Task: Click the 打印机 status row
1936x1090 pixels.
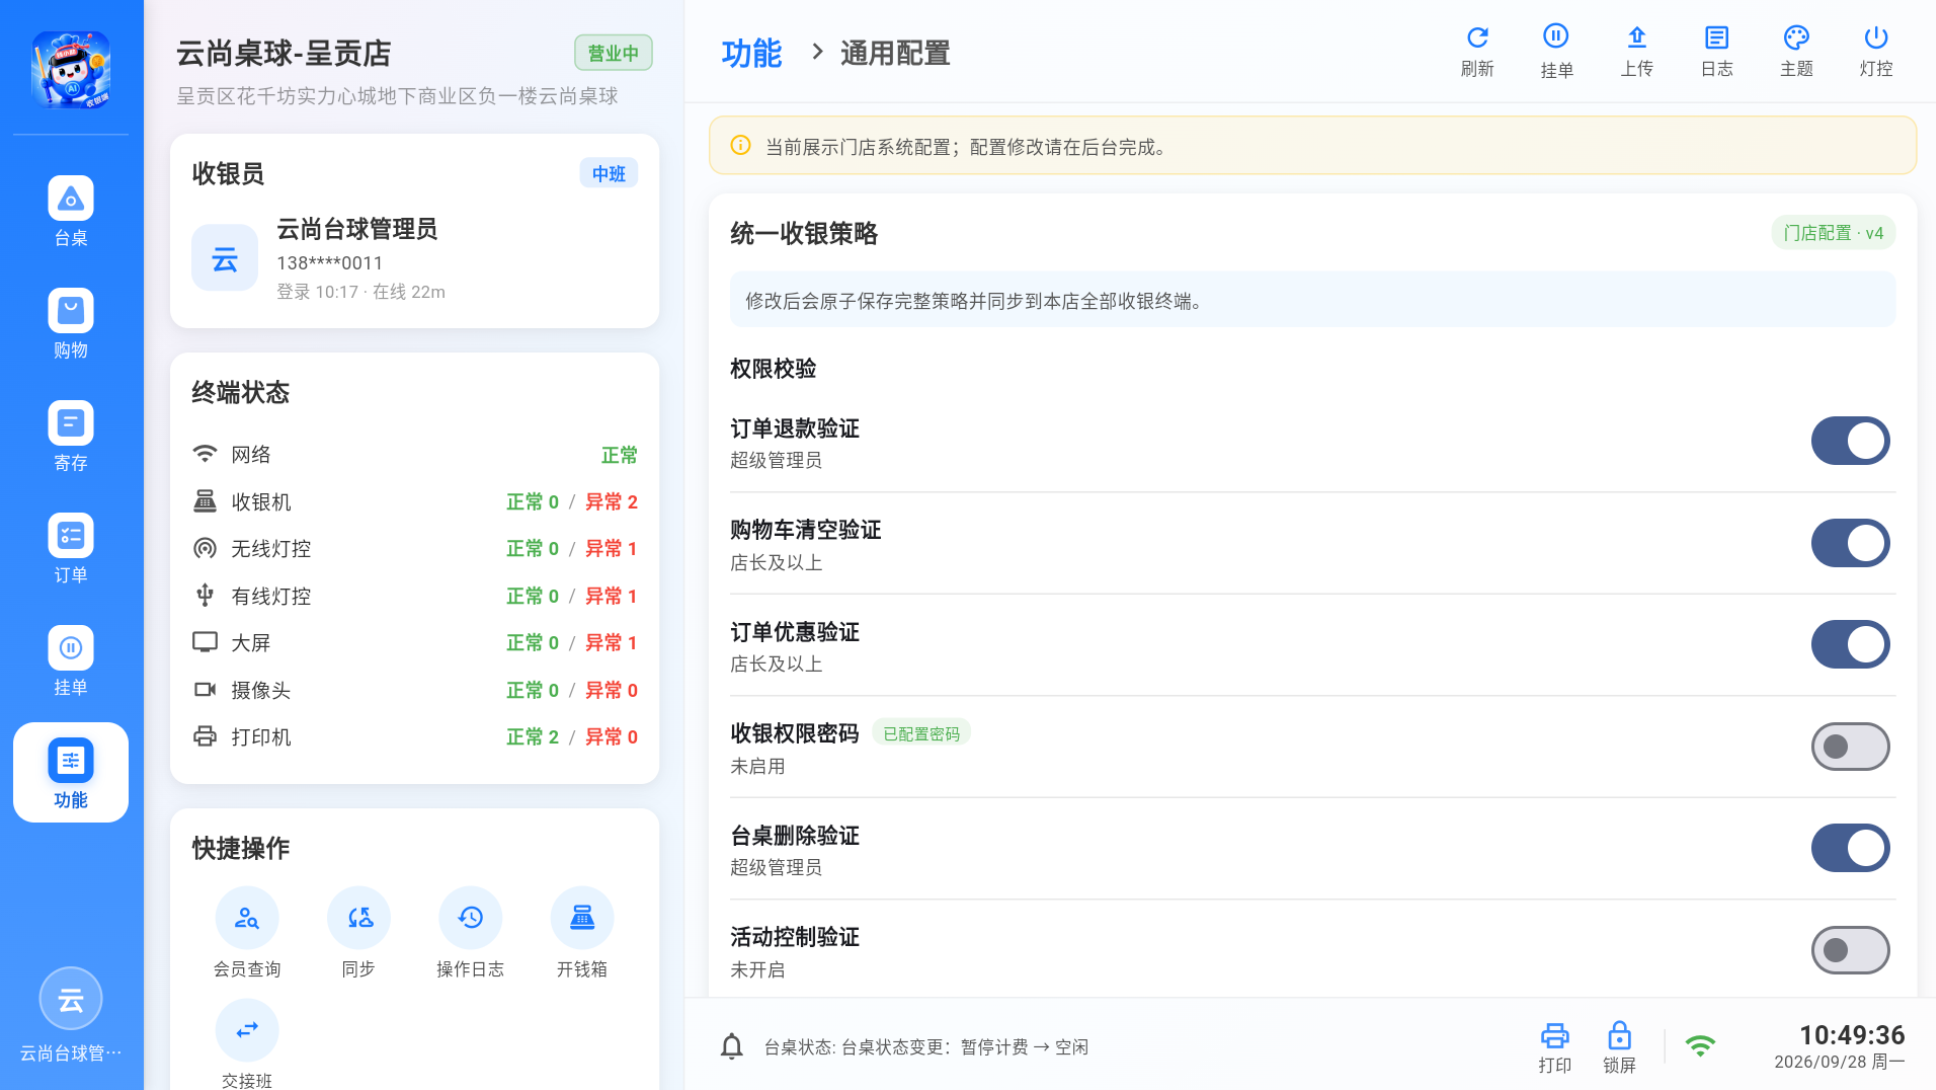Action: pyautogui.click(x=415, y=737)
